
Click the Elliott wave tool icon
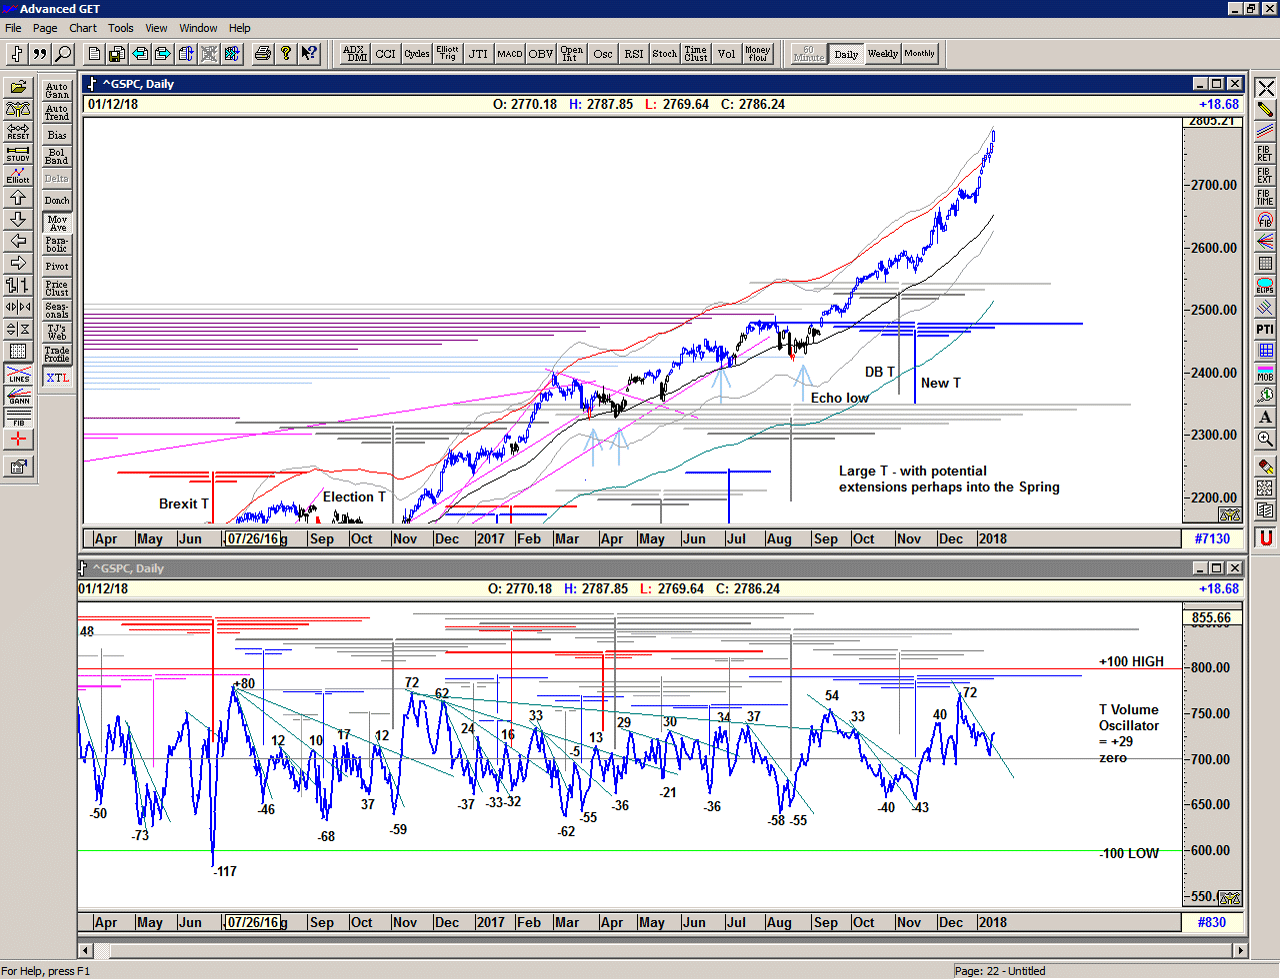(x=18, y=175)
